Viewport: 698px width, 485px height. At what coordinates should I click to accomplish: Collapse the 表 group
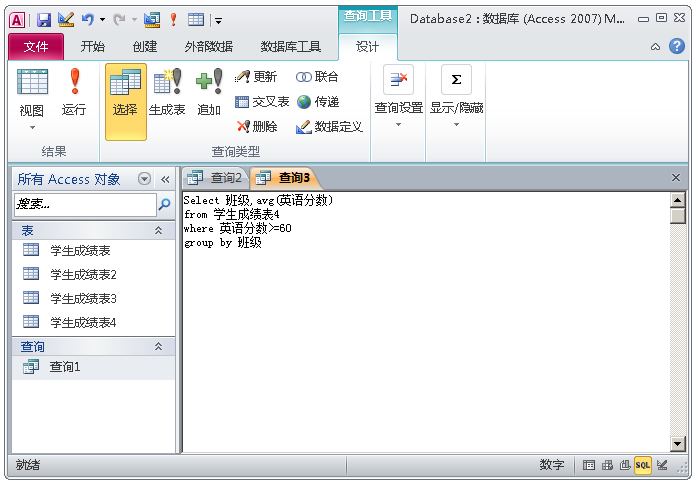pyautogui.click(x=158, y=230)
